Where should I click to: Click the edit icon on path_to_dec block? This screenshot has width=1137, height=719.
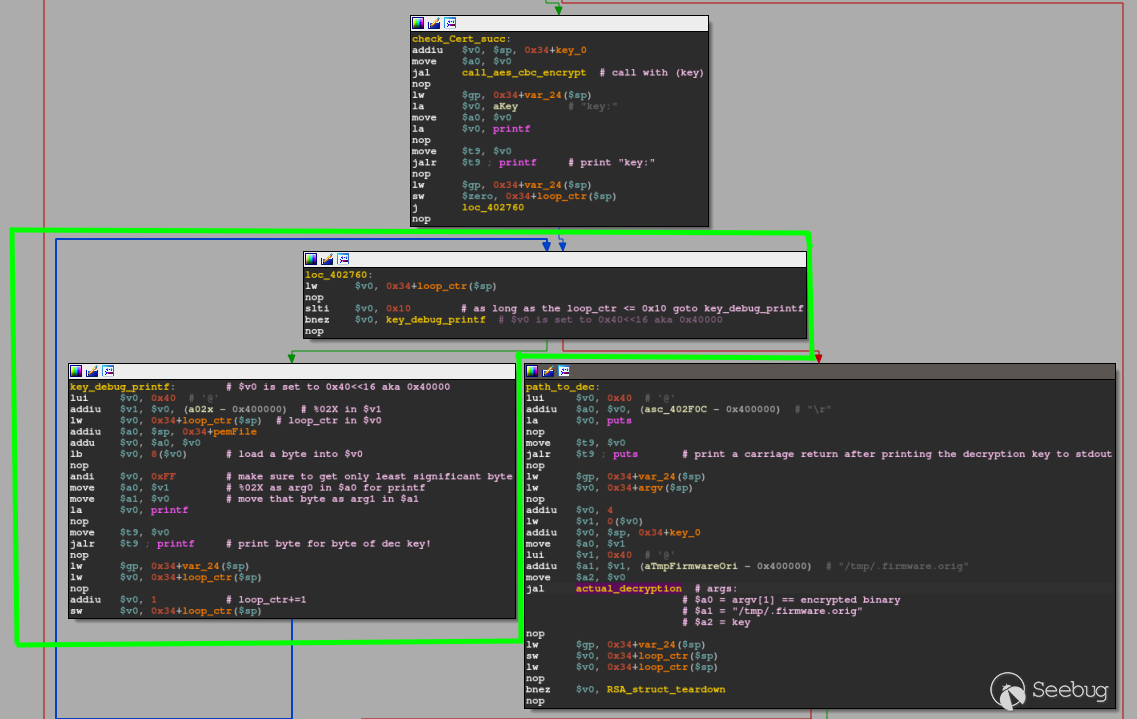549,371
